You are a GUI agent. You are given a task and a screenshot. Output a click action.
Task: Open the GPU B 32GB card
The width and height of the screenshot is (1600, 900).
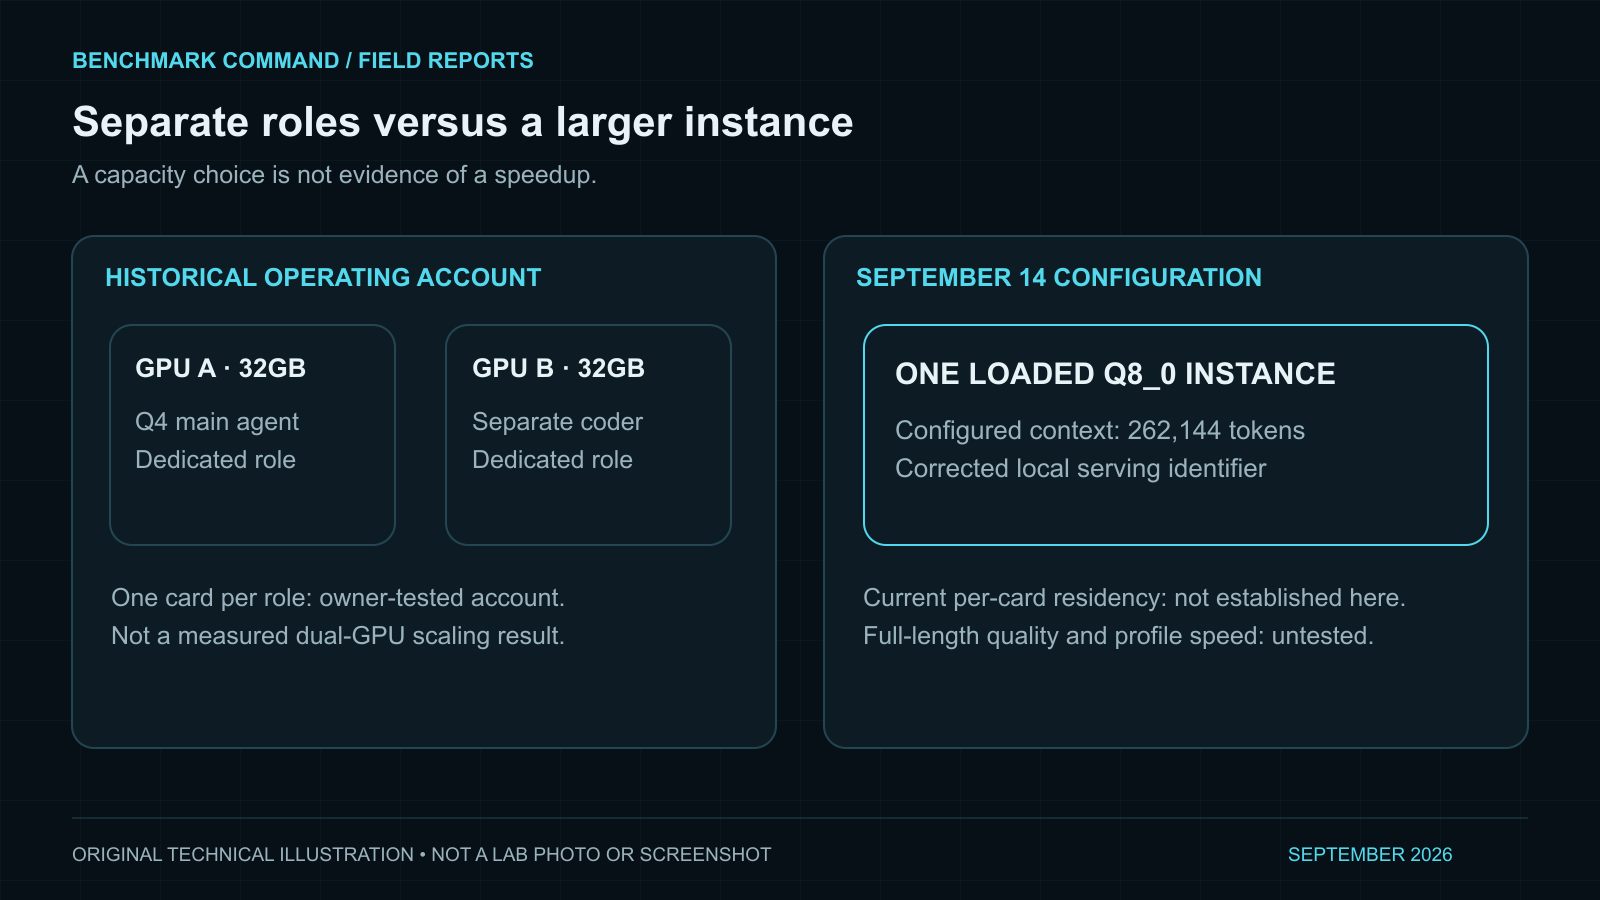pos(588,435)
